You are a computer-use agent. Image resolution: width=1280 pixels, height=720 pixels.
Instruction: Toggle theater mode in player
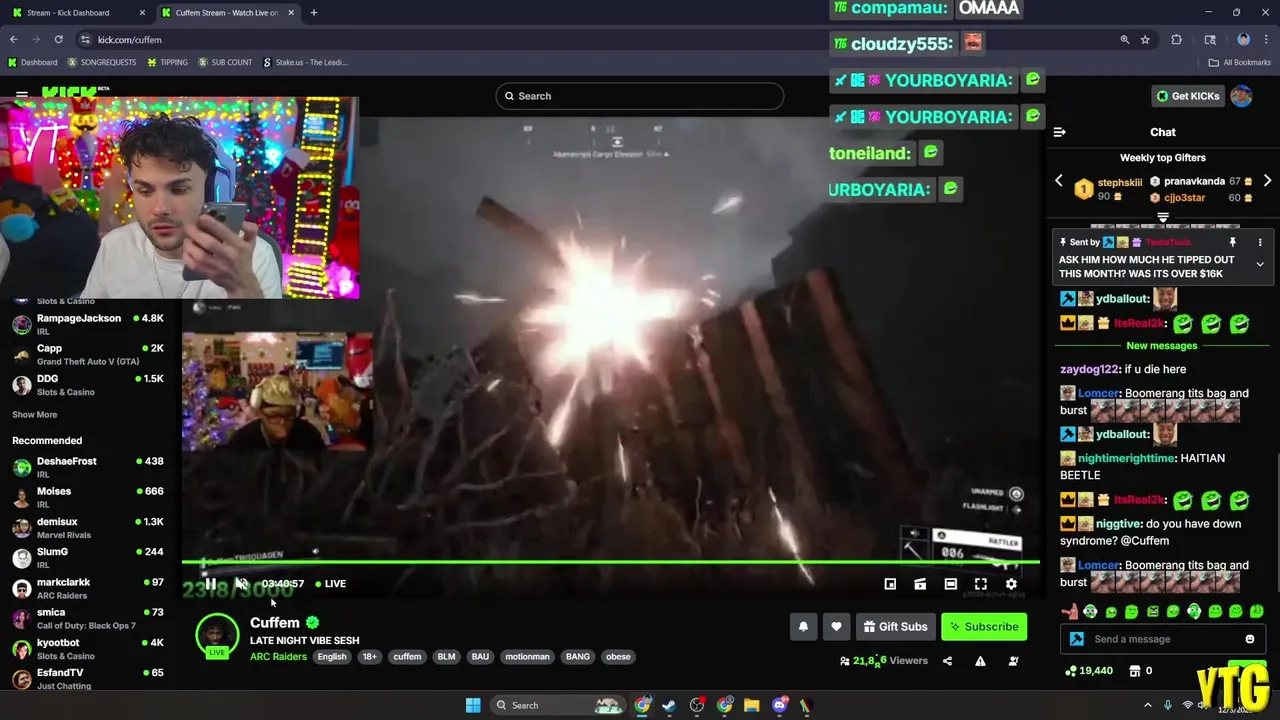click(x=951, y=584)
